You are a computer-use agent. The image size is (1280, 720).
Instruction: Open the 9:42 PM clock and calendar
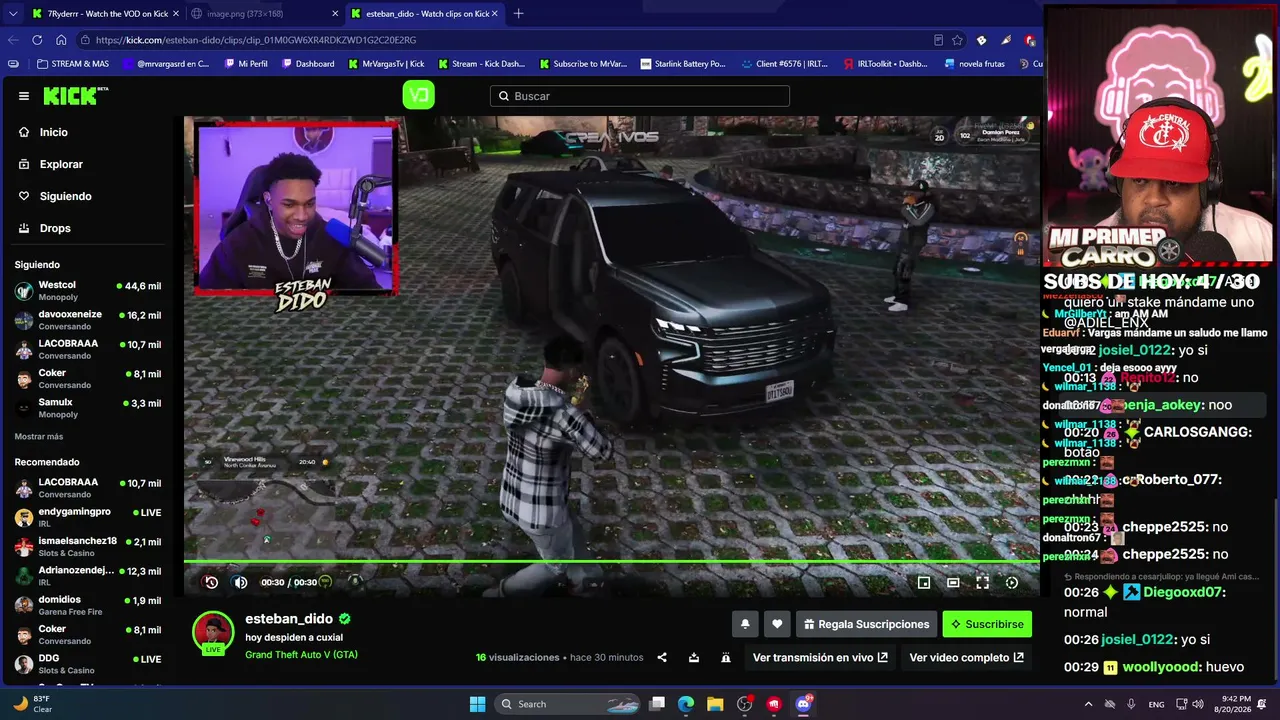click(x=1232, y=704)
